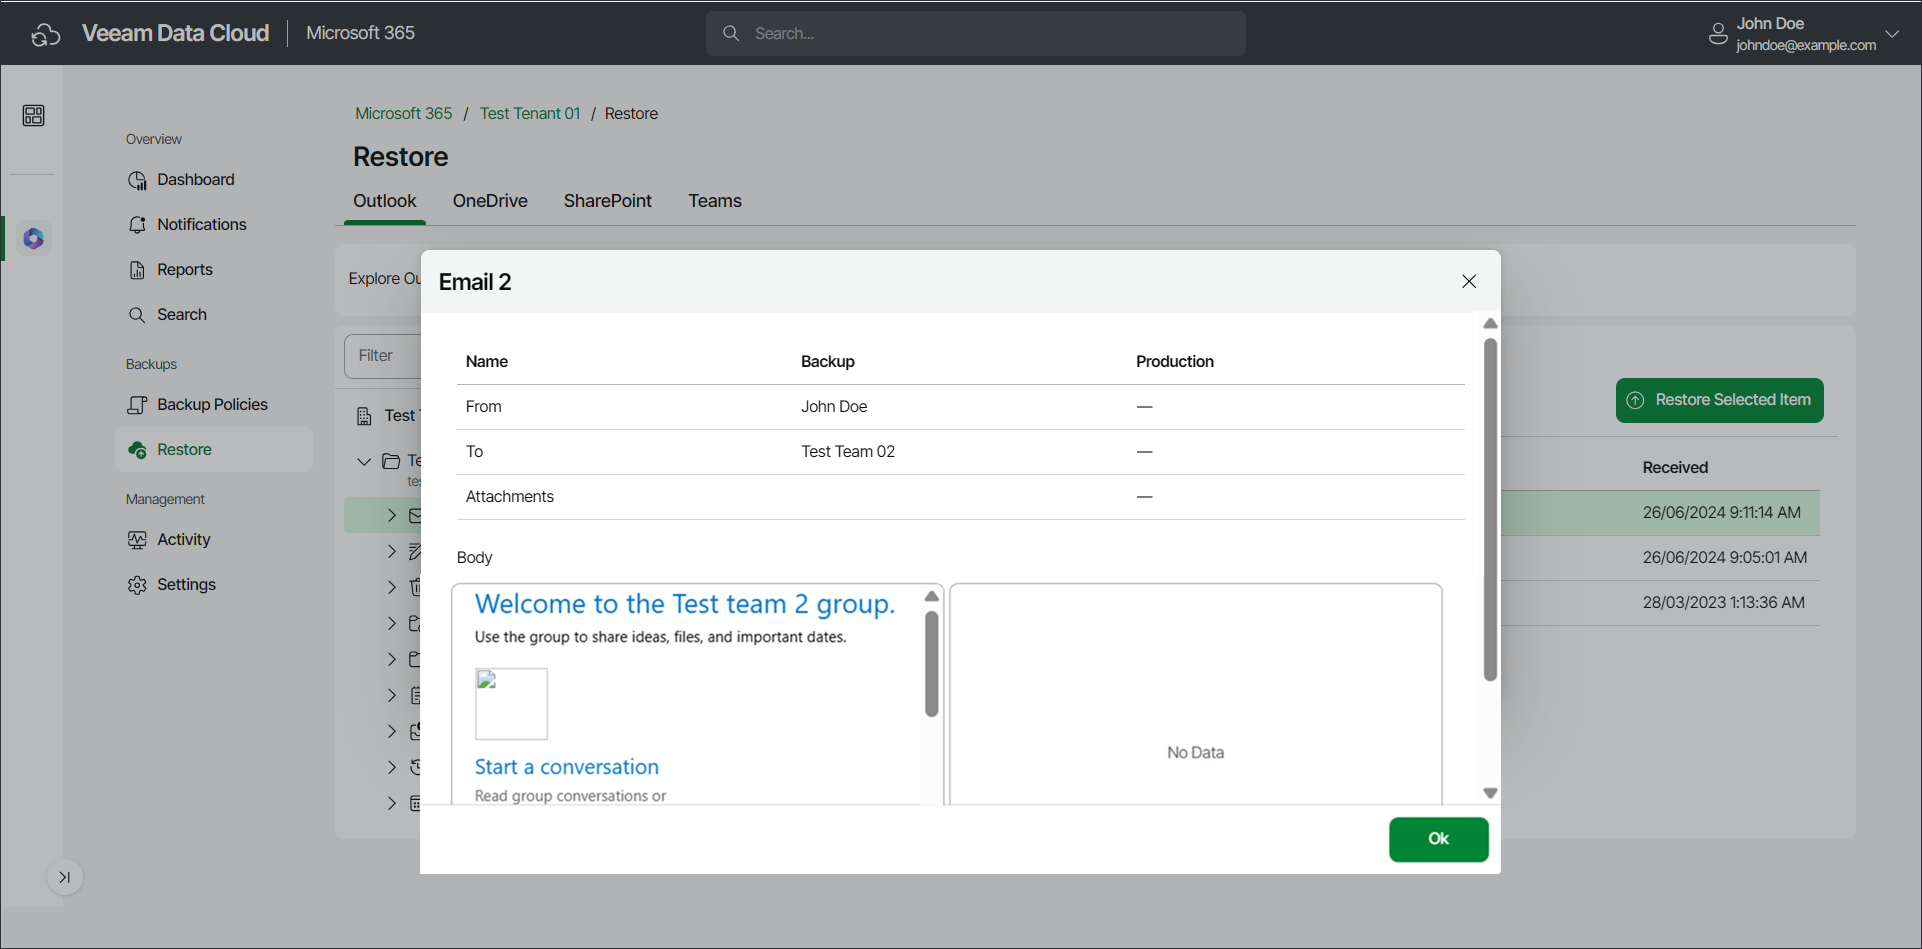1922x949 pixels.
Task: Click the dialog vertical scrollbar thumb
Action: point(1490,510)
